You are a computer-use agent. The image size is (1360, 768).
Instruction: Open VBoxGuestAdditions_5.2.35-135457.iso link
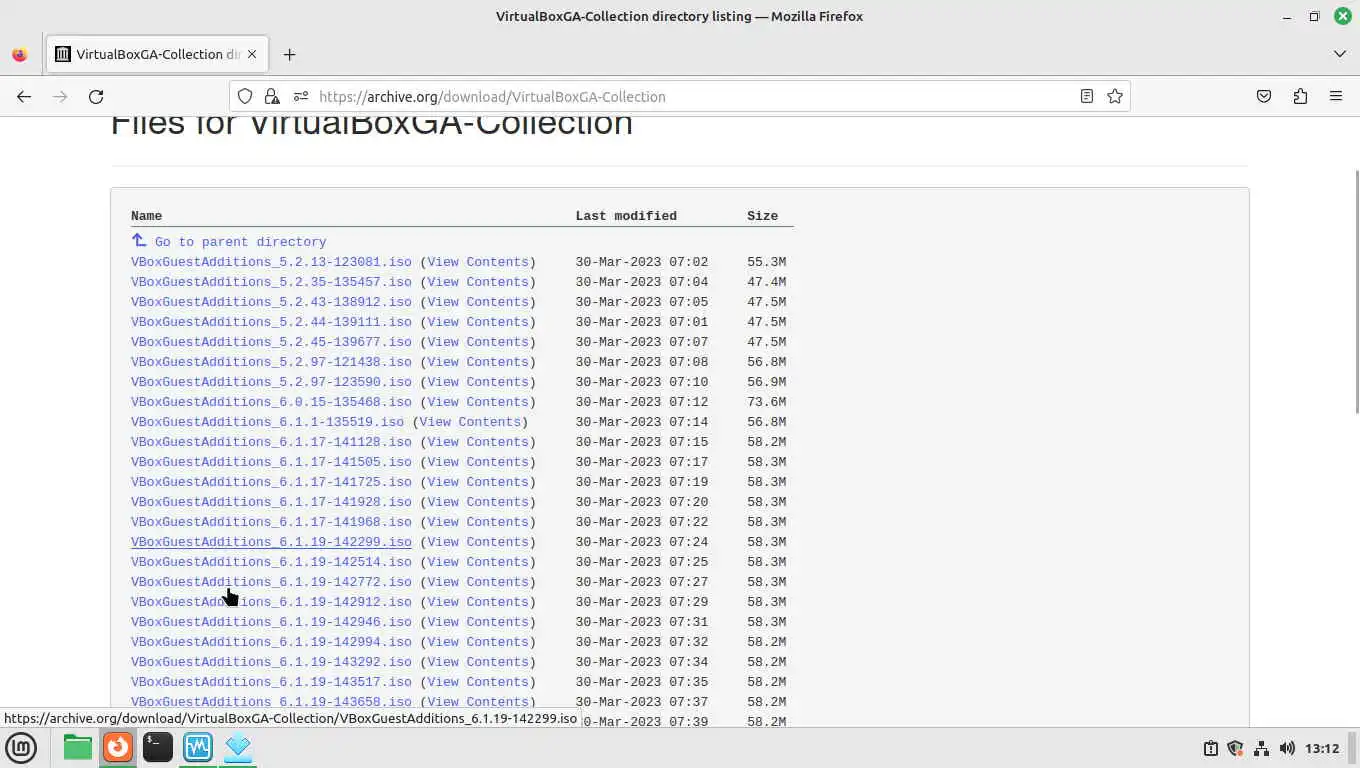(x=271, y=282)
